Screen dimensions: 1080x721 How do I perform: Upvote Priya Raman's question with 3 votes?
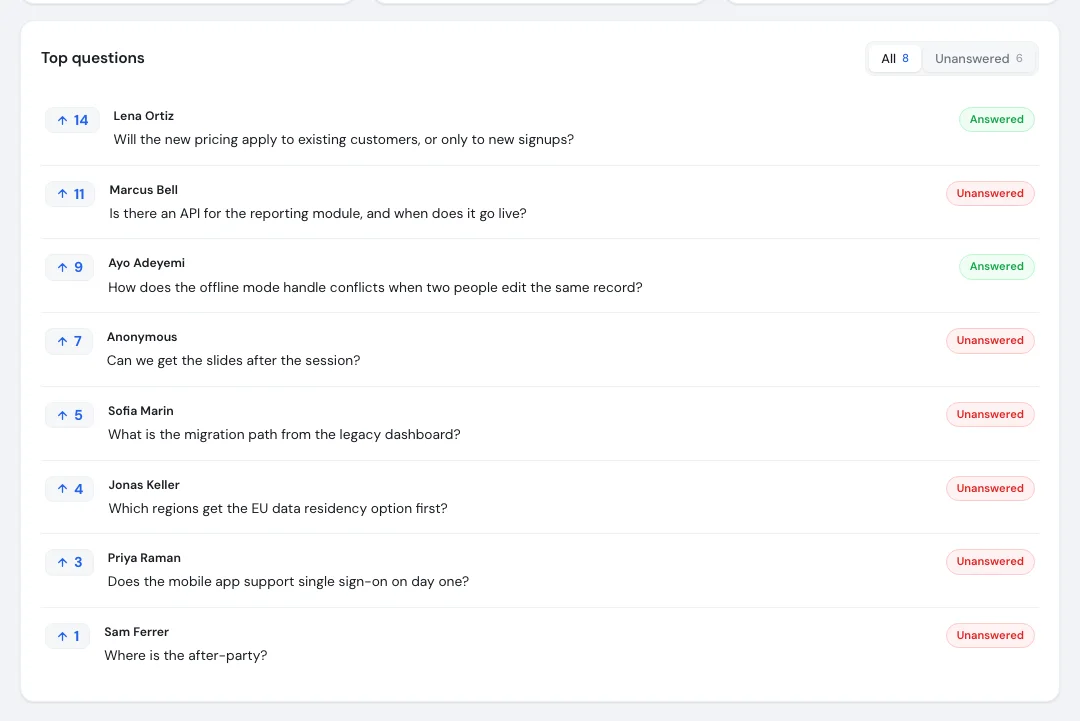[x=70, y=562]
